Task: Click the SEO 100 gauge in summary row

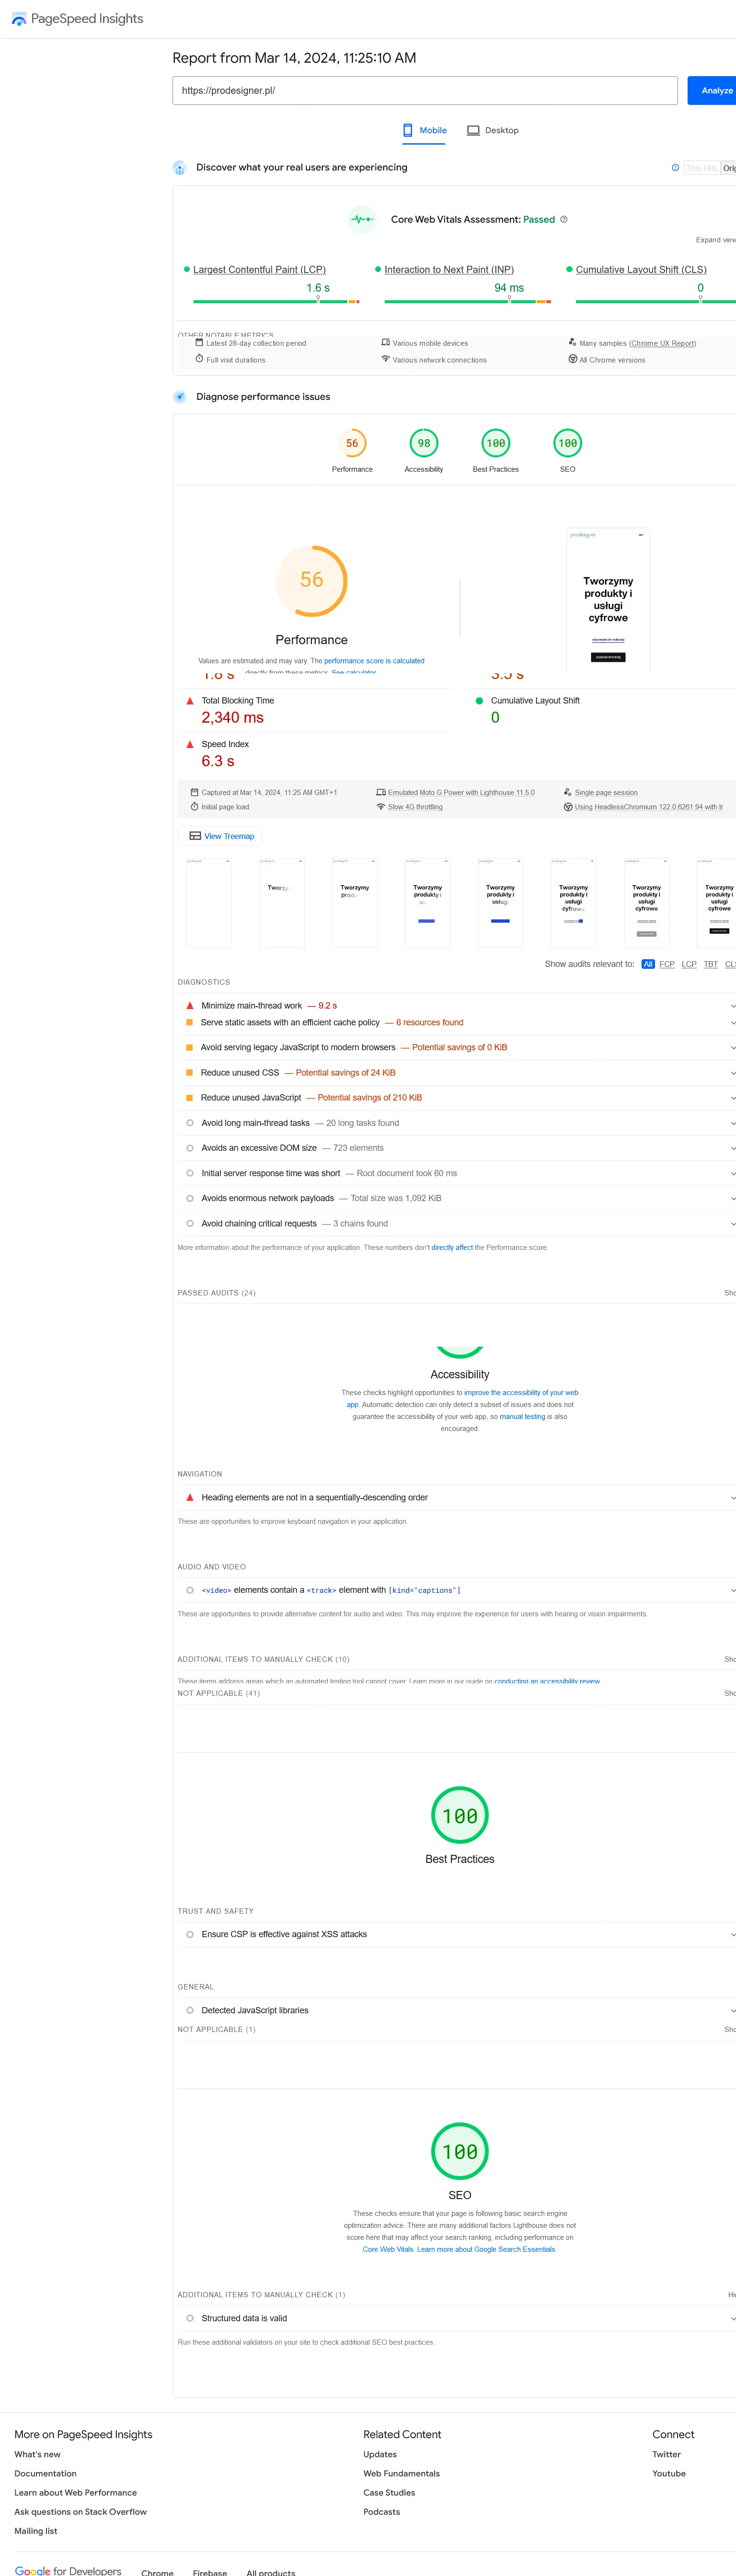Action: click(x=568, y=443)
